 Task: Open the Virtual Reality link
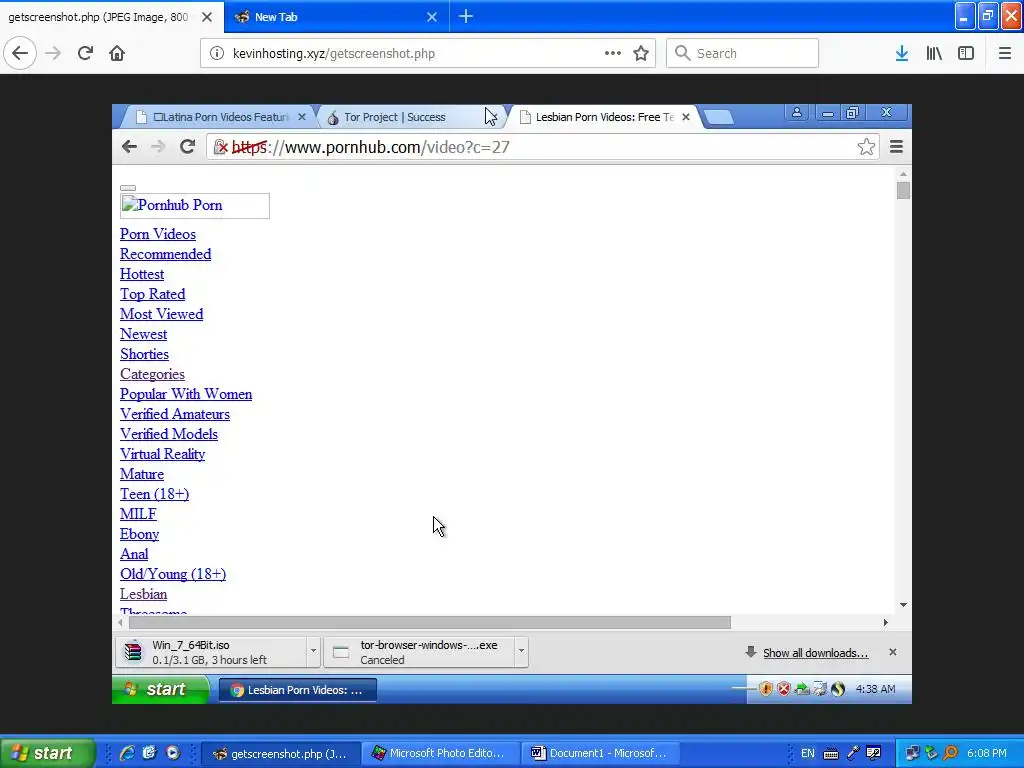(x=162, y=454)
